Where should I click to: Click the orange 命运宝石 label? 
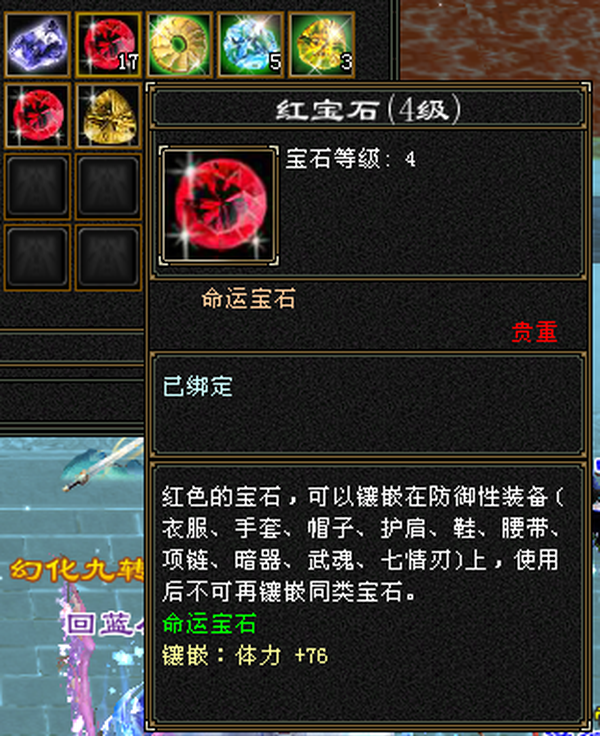point(248,299)
